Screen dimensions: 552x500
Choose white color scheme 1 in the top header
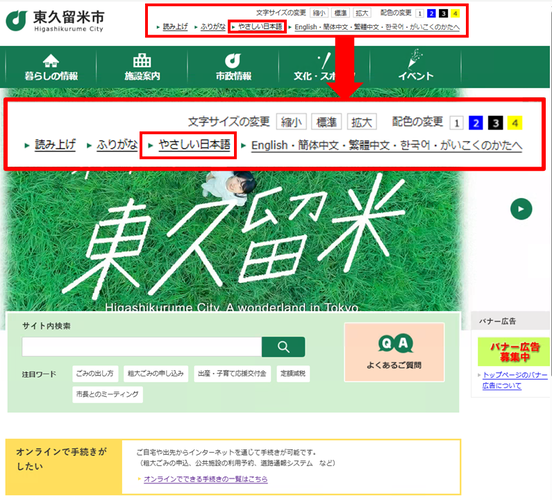click(419, 13)
